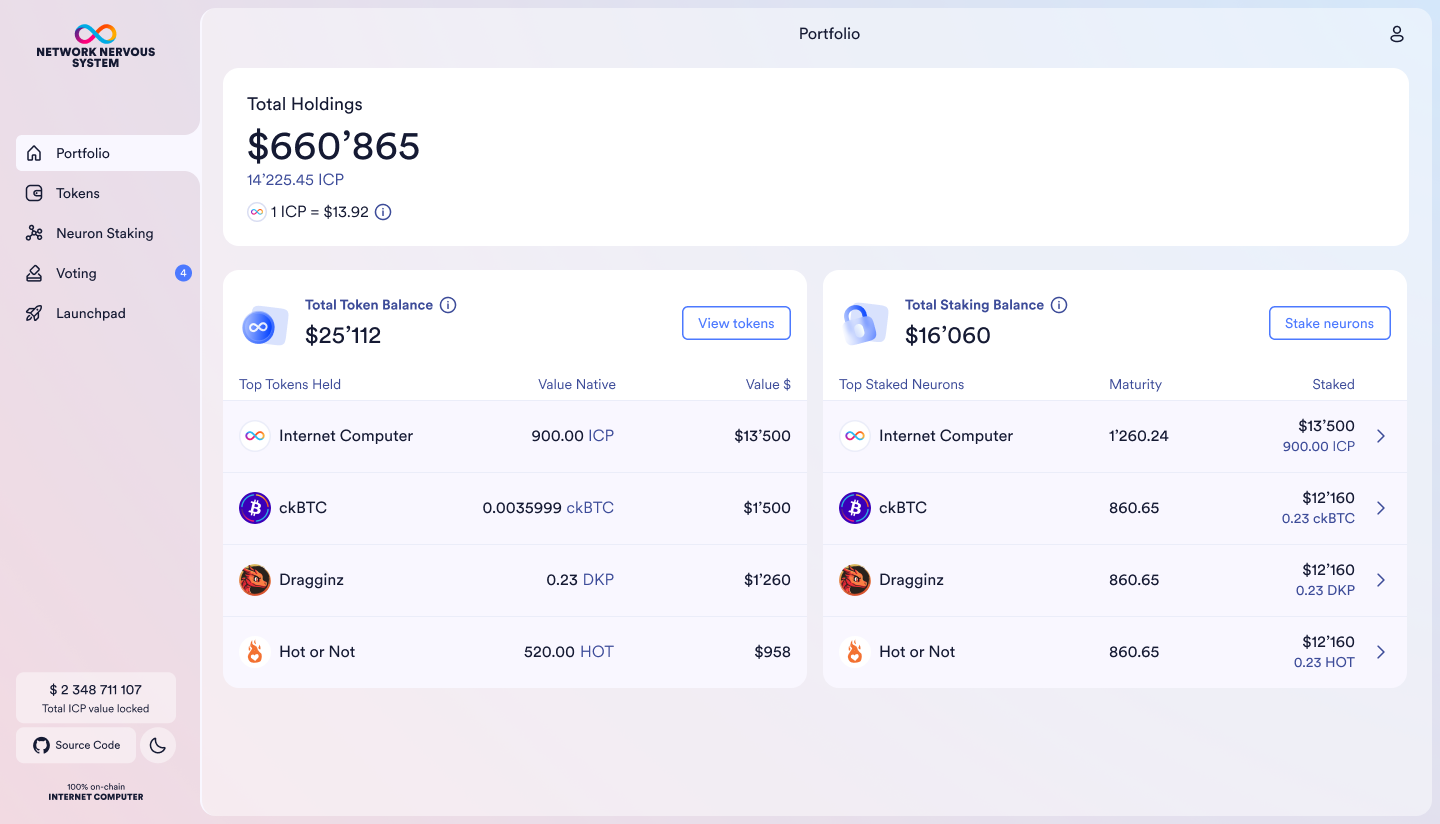This screenshot has width=1440, height=824.
Task: Click Total Staking Balance info icon
Action: pos(1059,305)
